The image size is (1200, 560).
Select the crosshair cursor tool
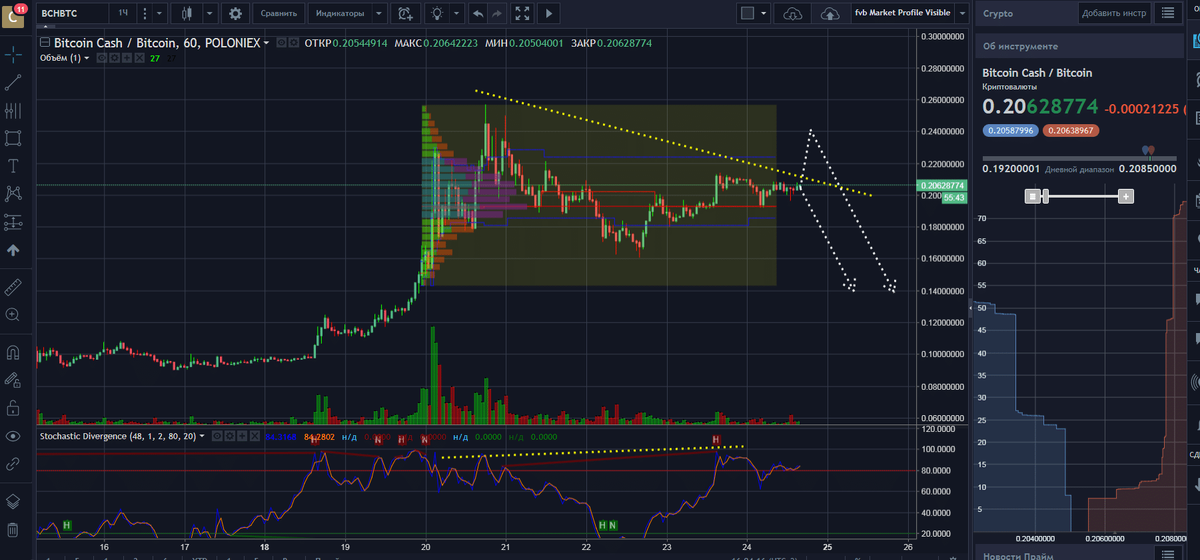(x=13, y=57)
